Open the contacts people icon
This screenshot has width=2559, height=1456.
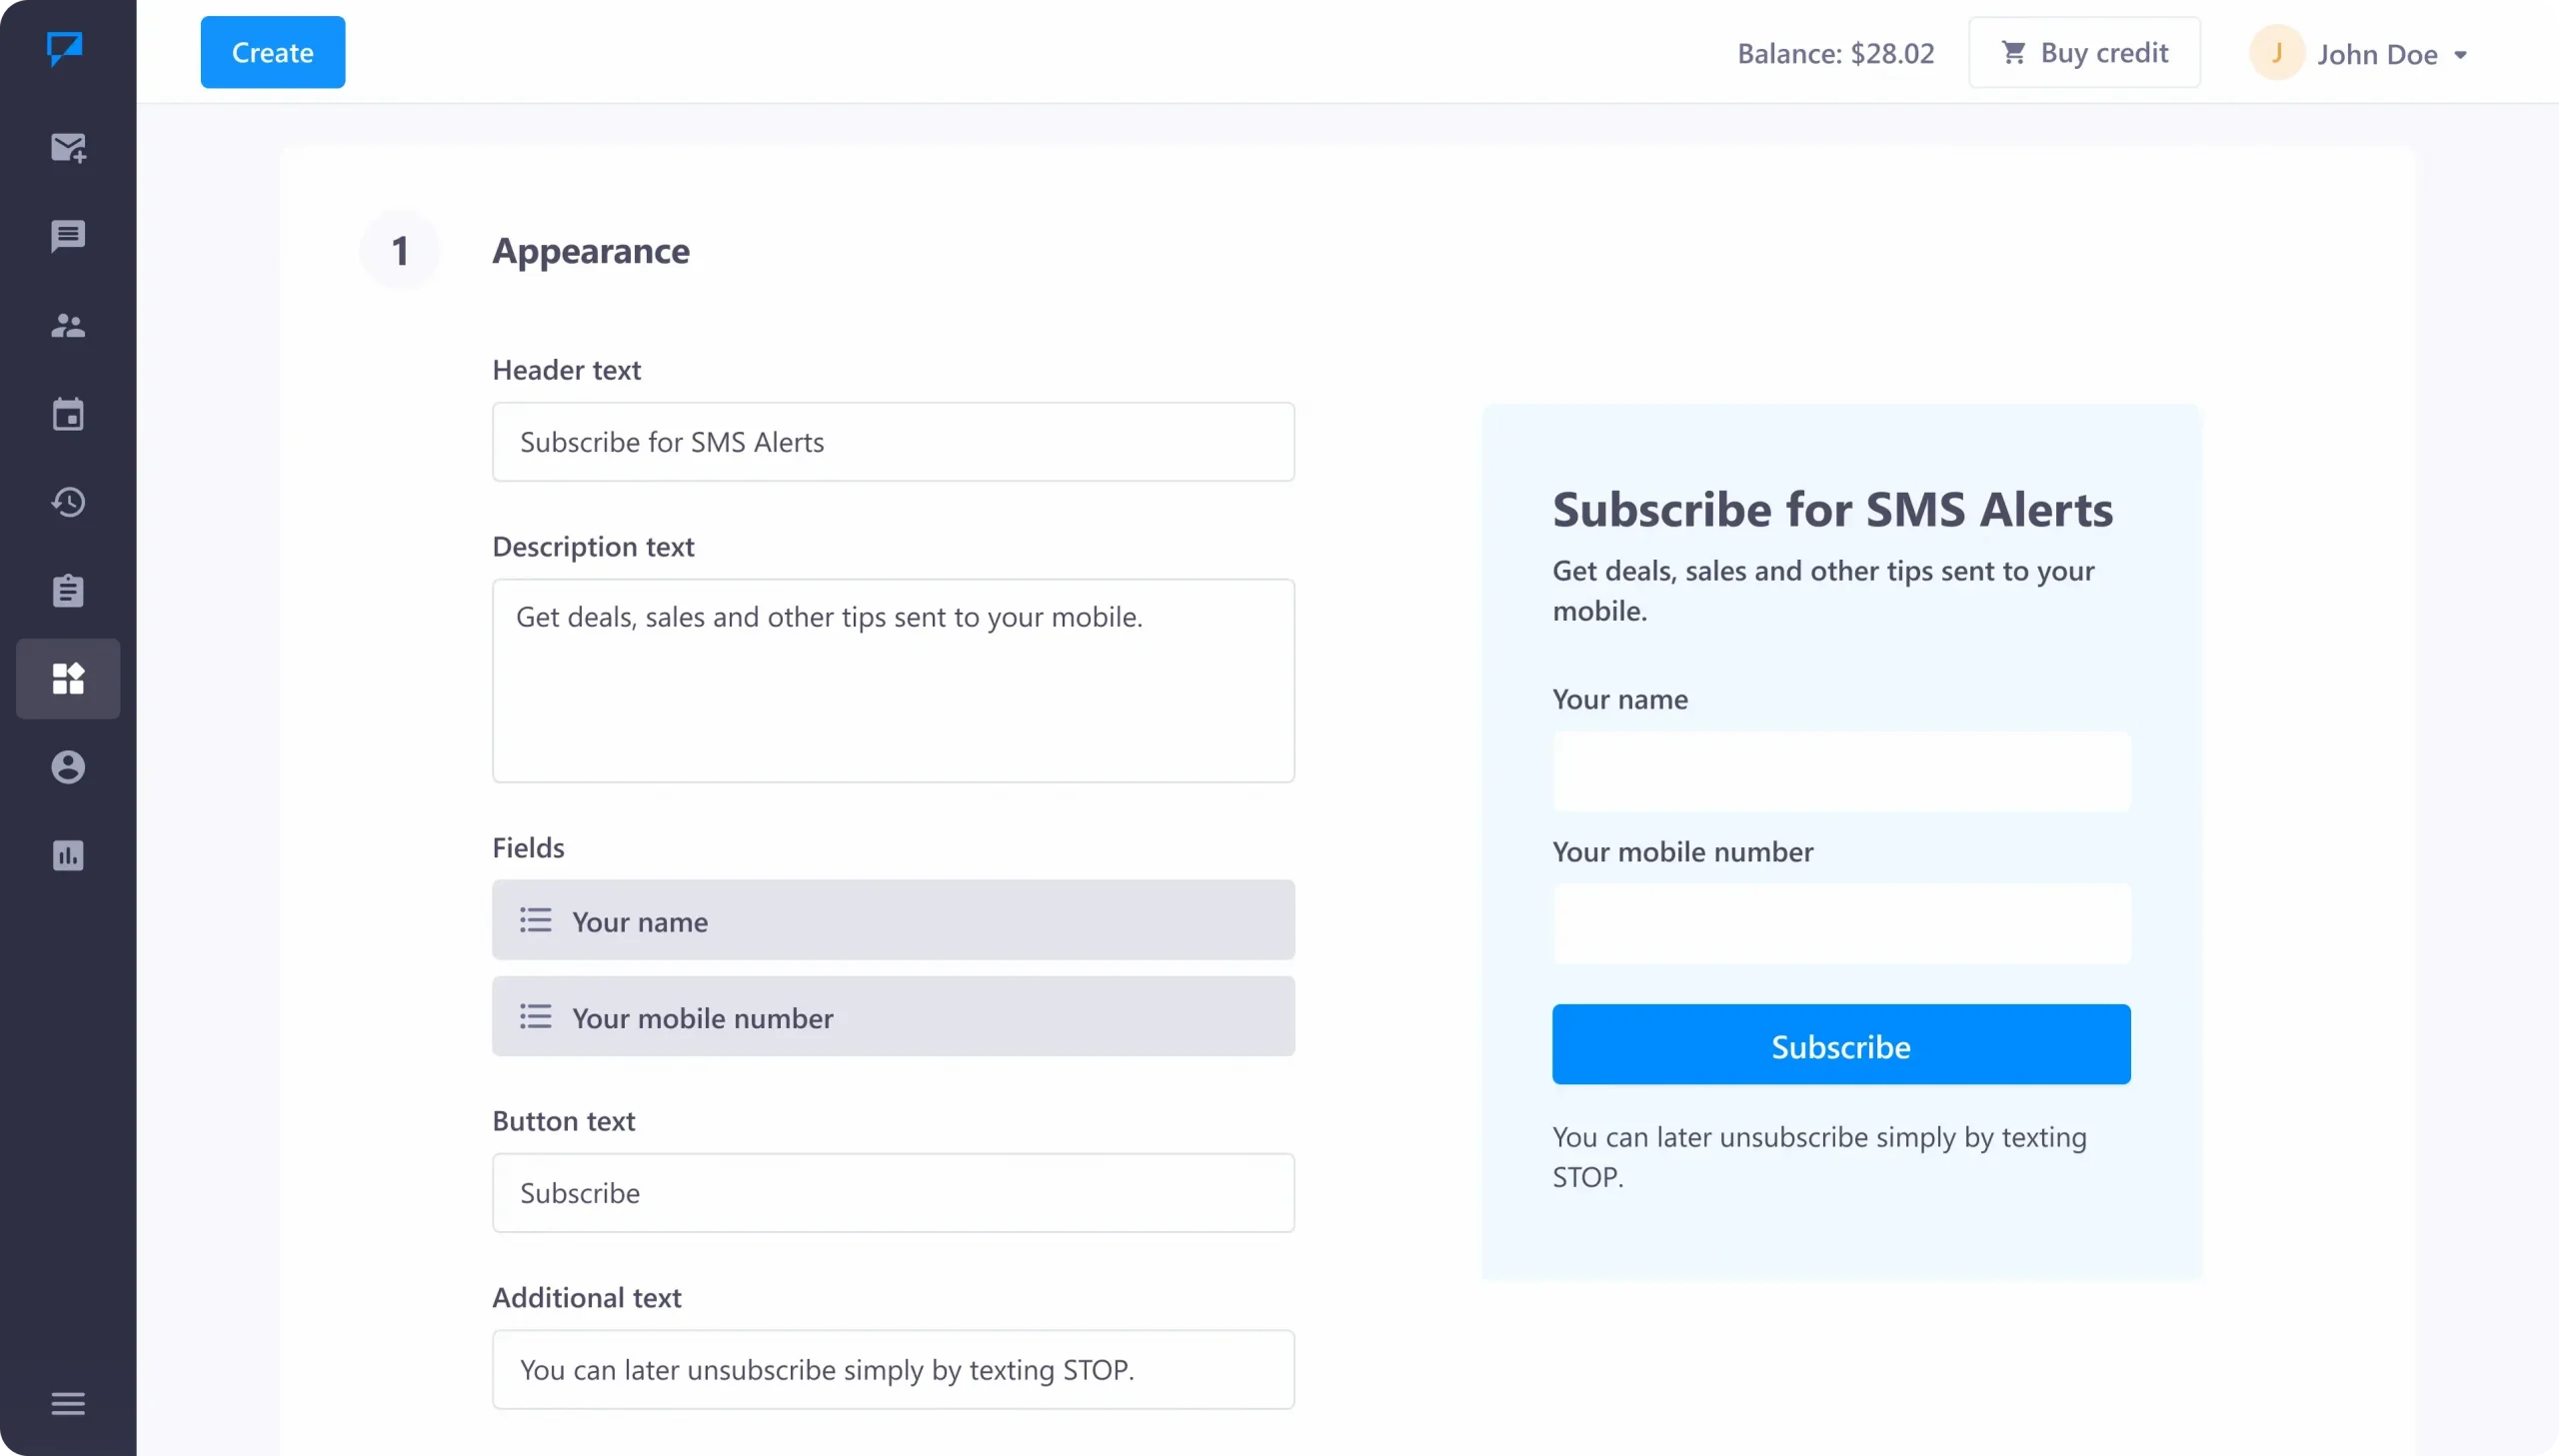click(x=68, y=325)
